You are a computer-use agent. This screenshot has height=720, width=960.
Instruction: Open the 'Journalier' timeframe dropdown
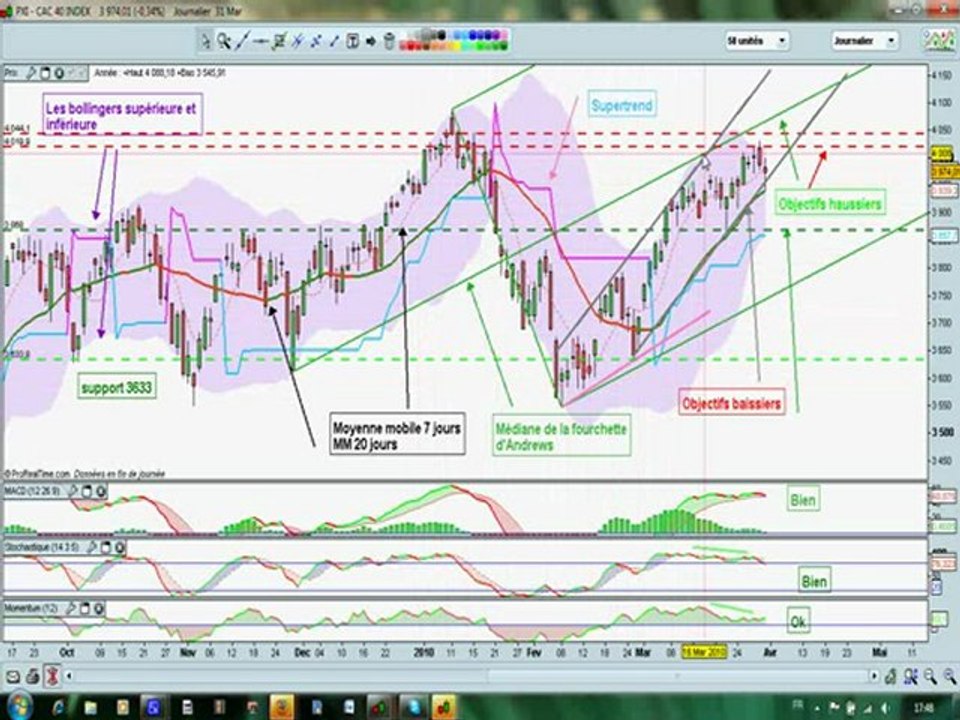864,41
